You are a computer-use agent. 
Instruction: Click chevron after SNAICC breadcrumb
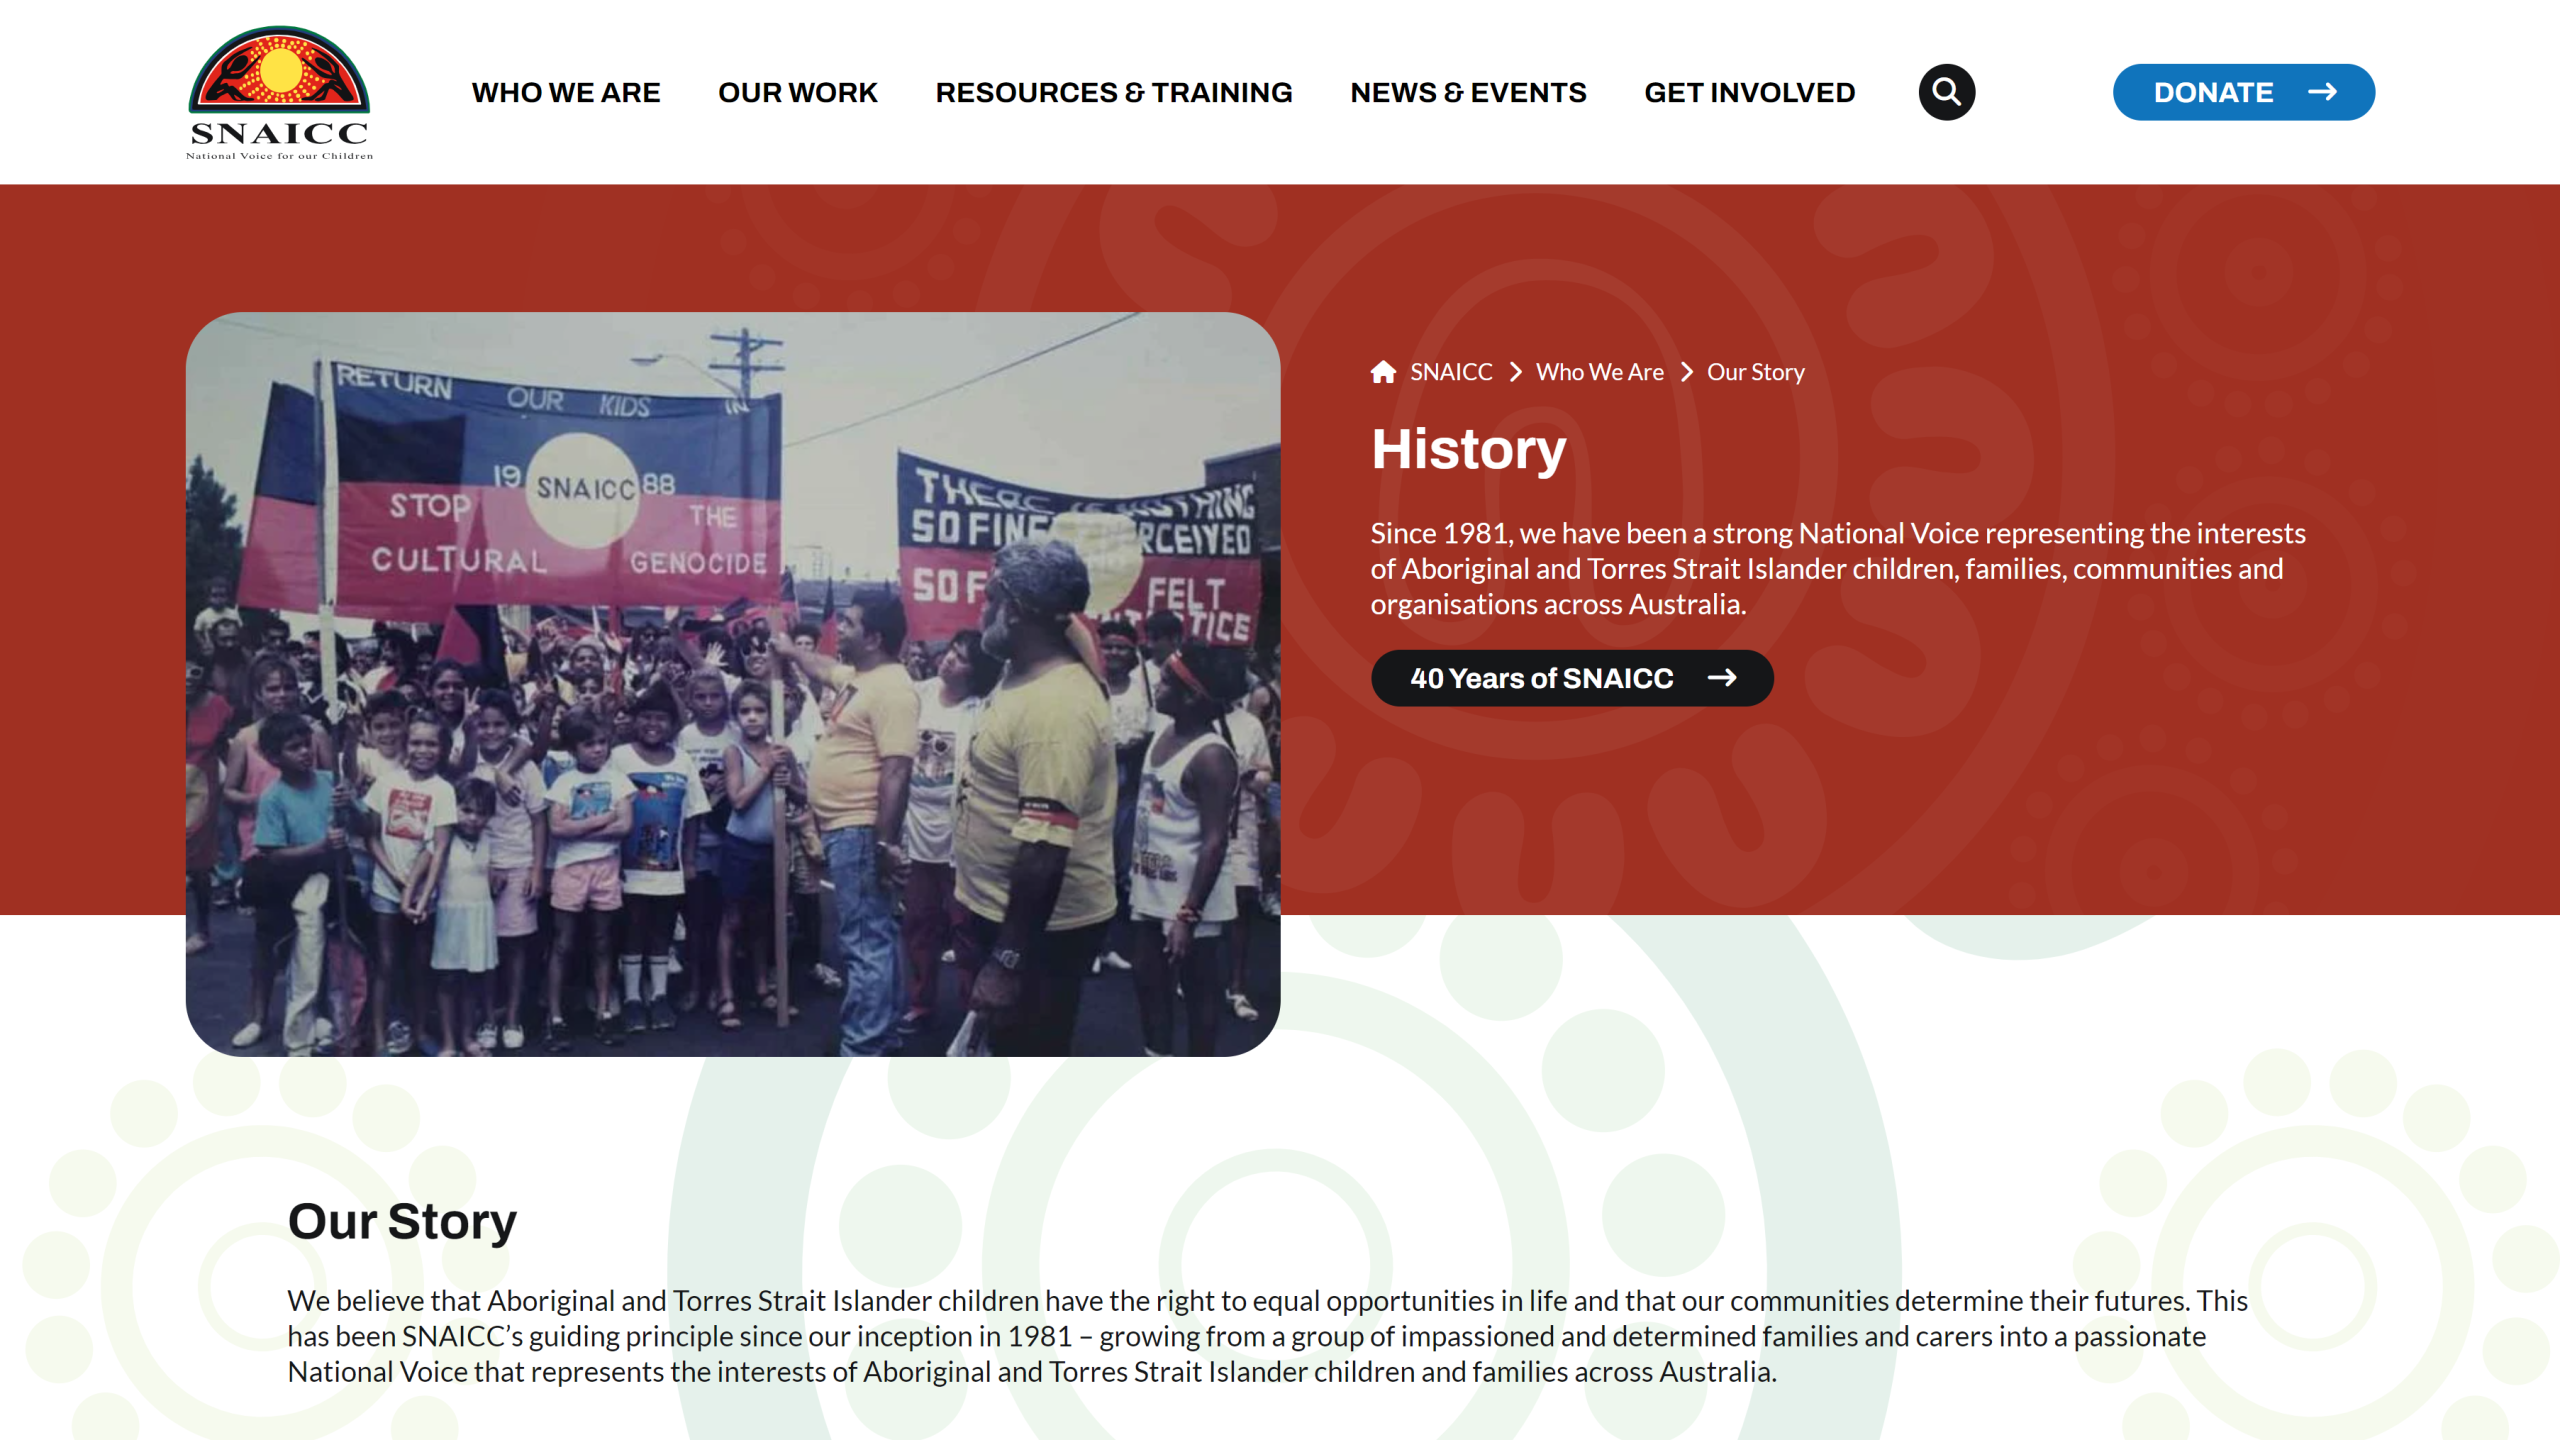click(1515, 372)
